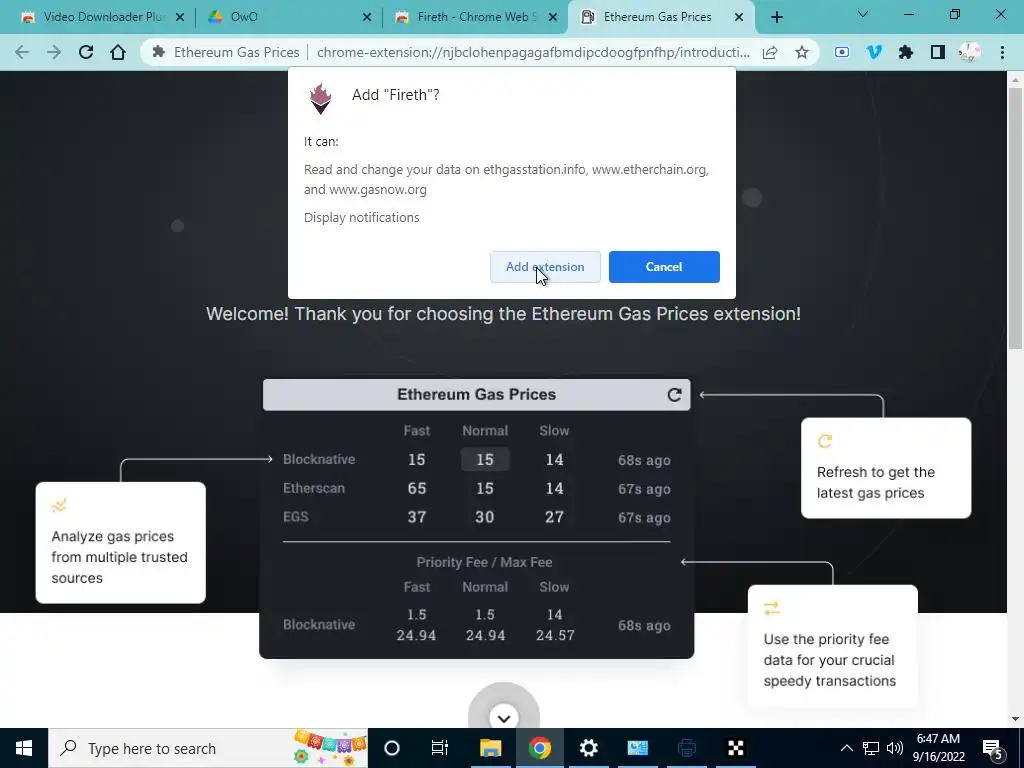This screenshot has width=1024, height=768.
Task: Click the page vertical scrollbar thumb
Action: tap(1015, 219)
